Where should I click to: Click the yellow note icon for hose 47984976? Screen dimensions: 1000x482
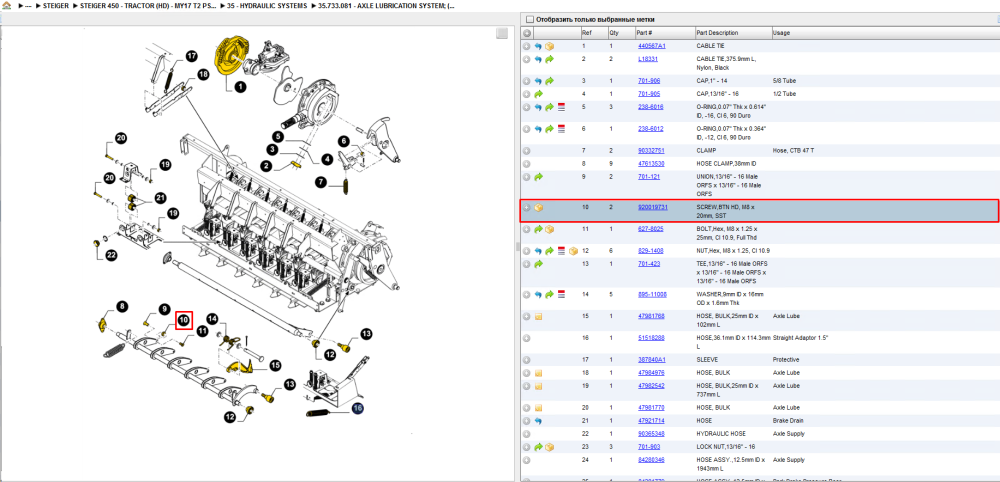[538, 372]
